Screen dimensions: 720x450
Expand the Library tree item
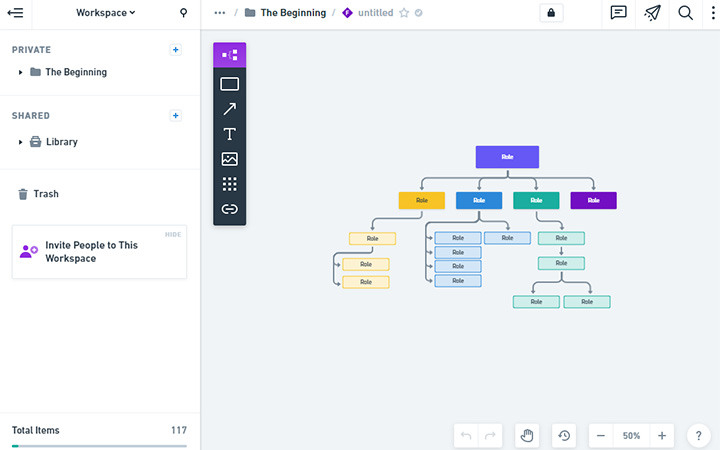(x=21, y=142)
